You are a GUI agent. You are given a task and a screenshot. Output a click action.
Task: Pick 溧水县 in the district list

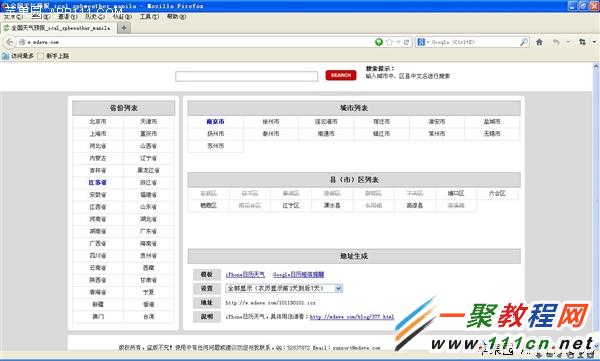[x=332, y=206]
